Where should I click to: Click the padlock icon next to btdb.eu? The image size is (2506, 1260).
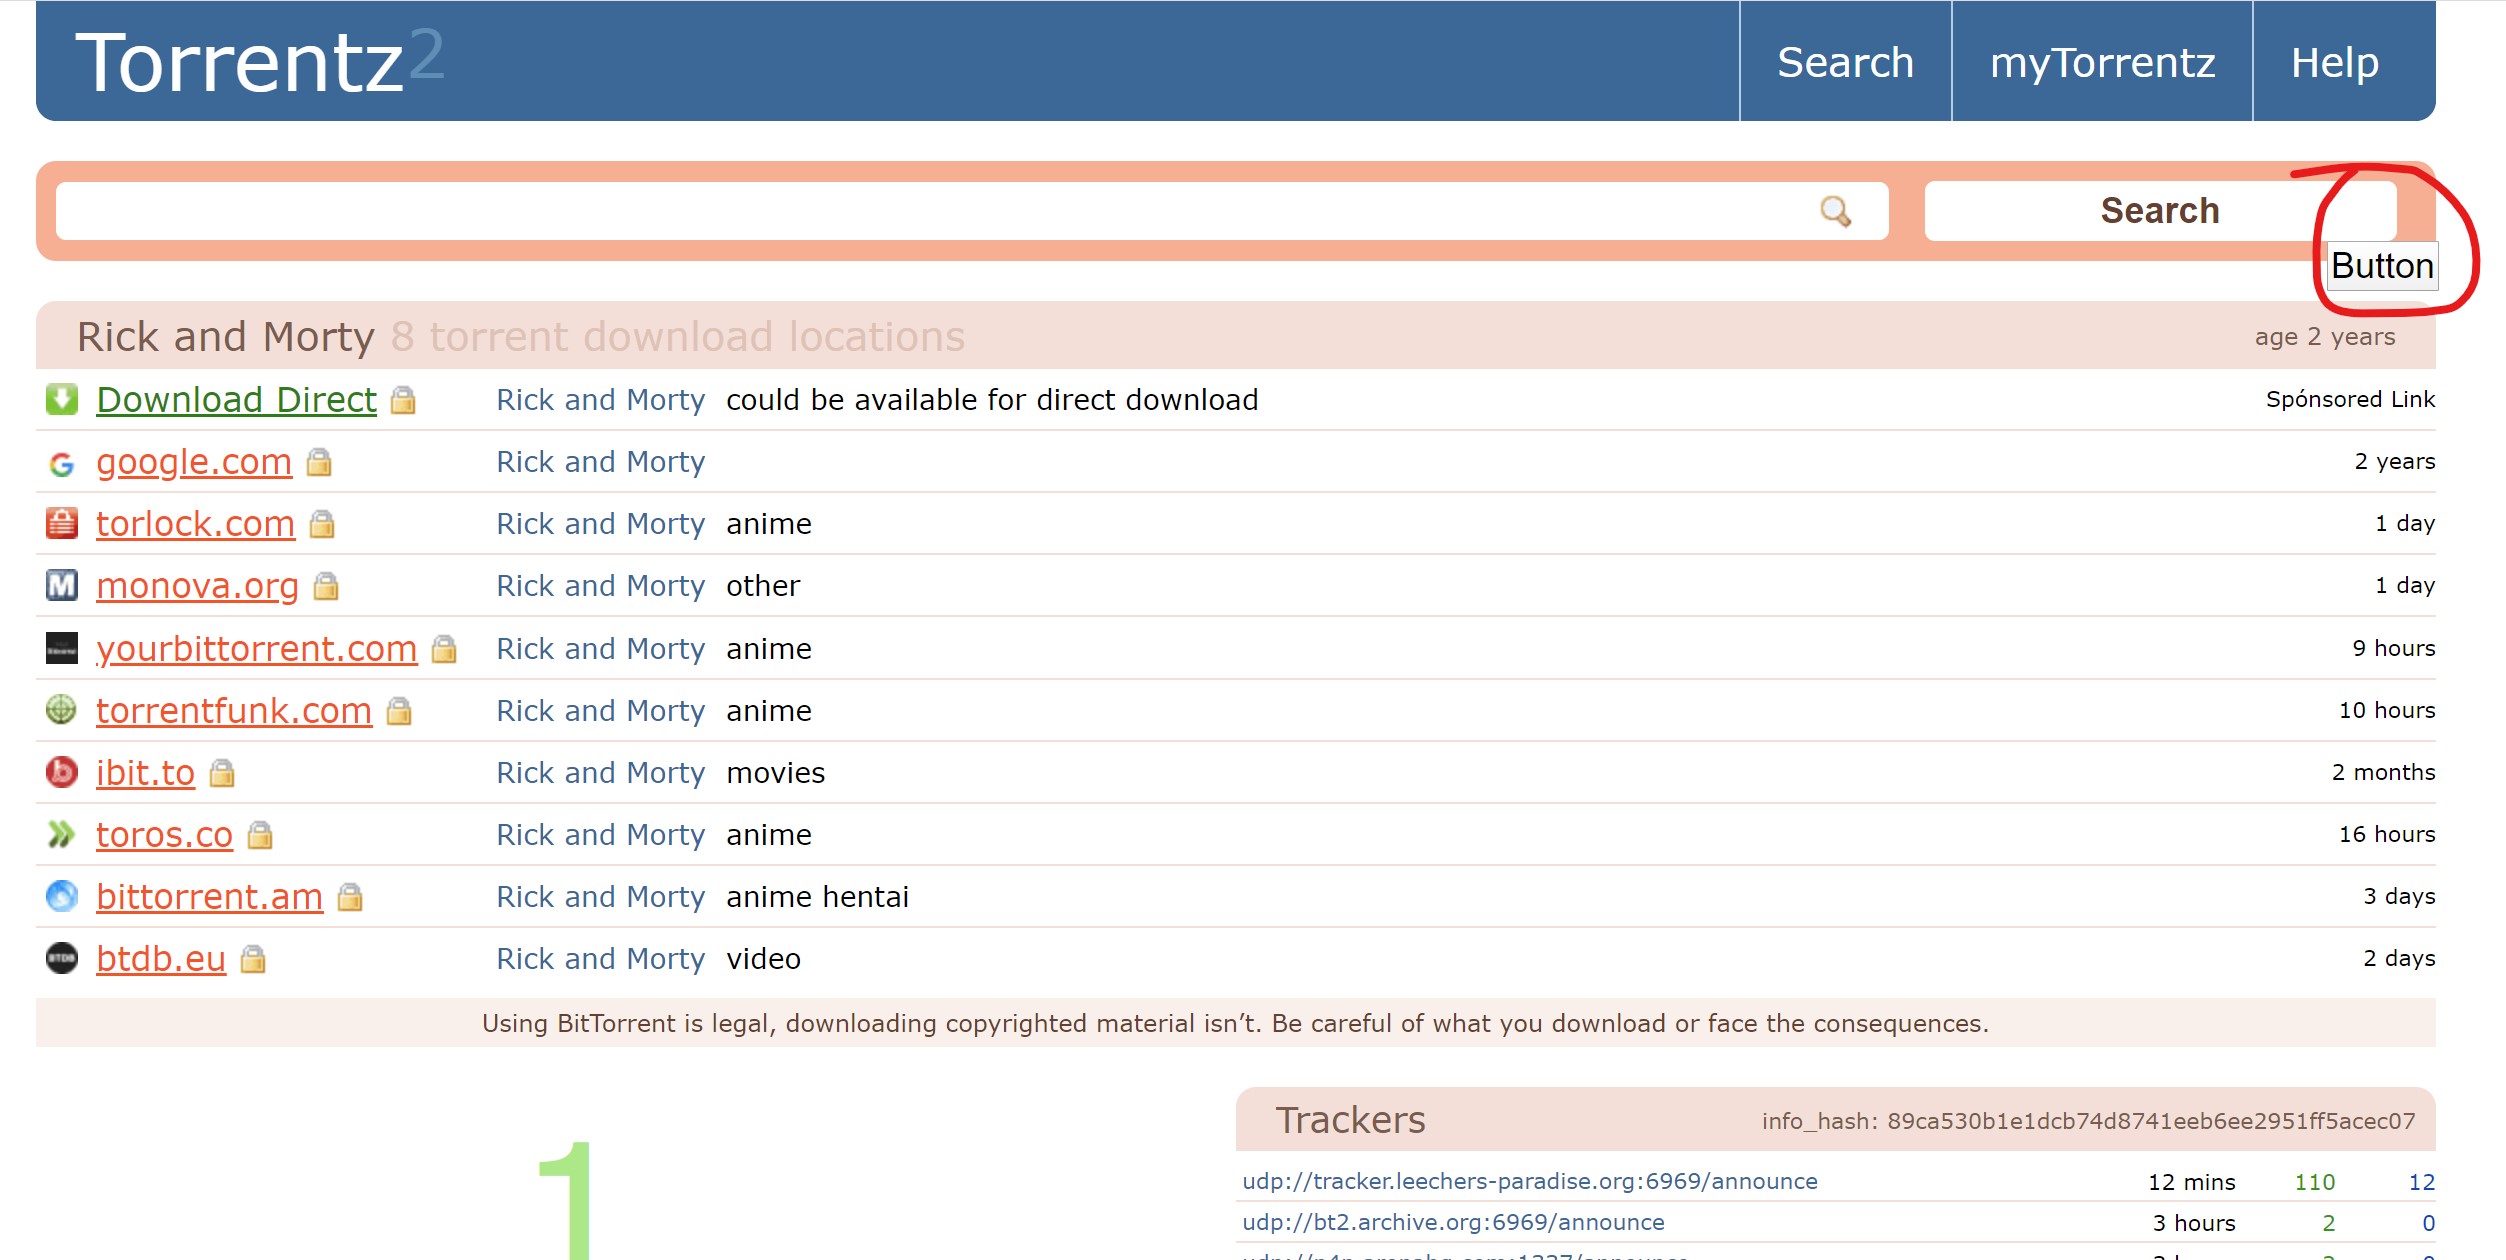coord(254,960)
